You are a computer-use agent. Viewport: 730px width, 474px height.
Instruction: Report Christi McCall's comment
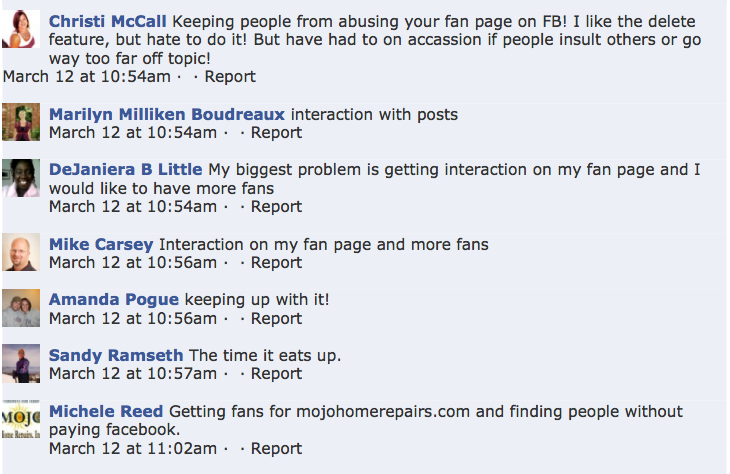230,76
